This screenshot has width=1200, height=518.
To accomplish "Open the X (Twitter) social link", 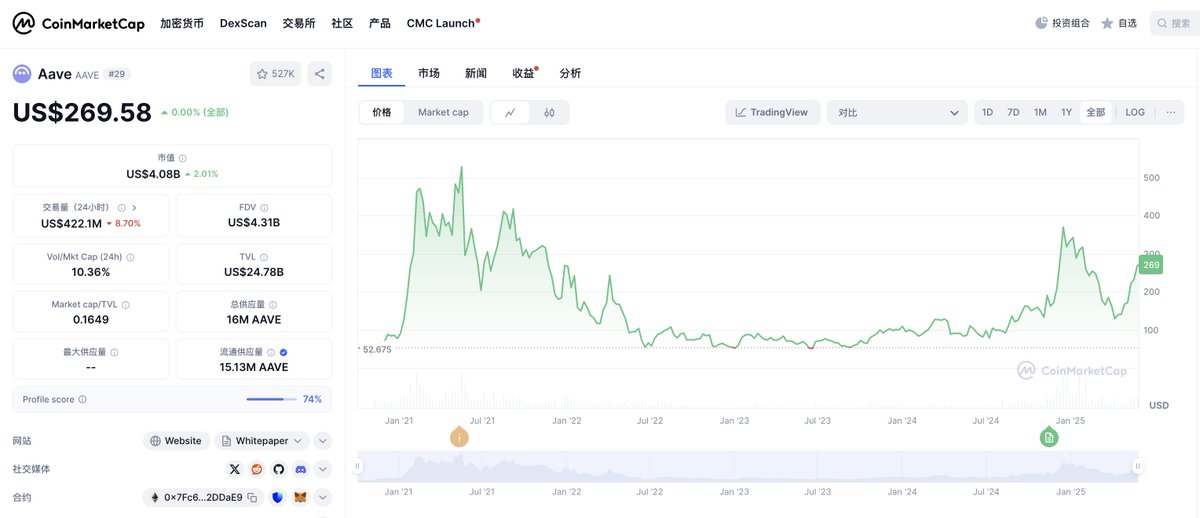I will click(235, 469).
